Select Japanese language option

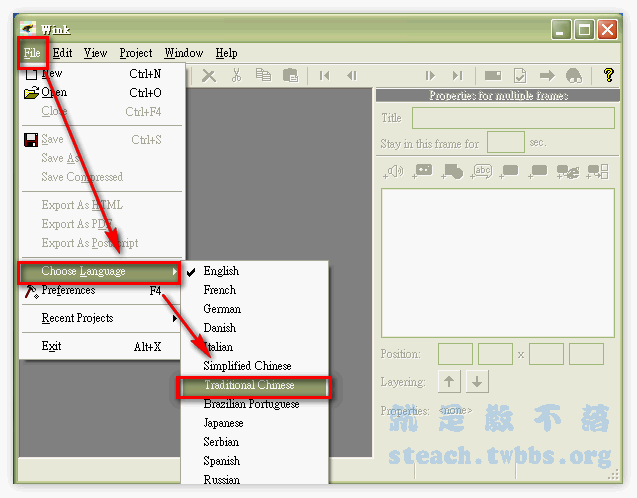coord(254,423)
